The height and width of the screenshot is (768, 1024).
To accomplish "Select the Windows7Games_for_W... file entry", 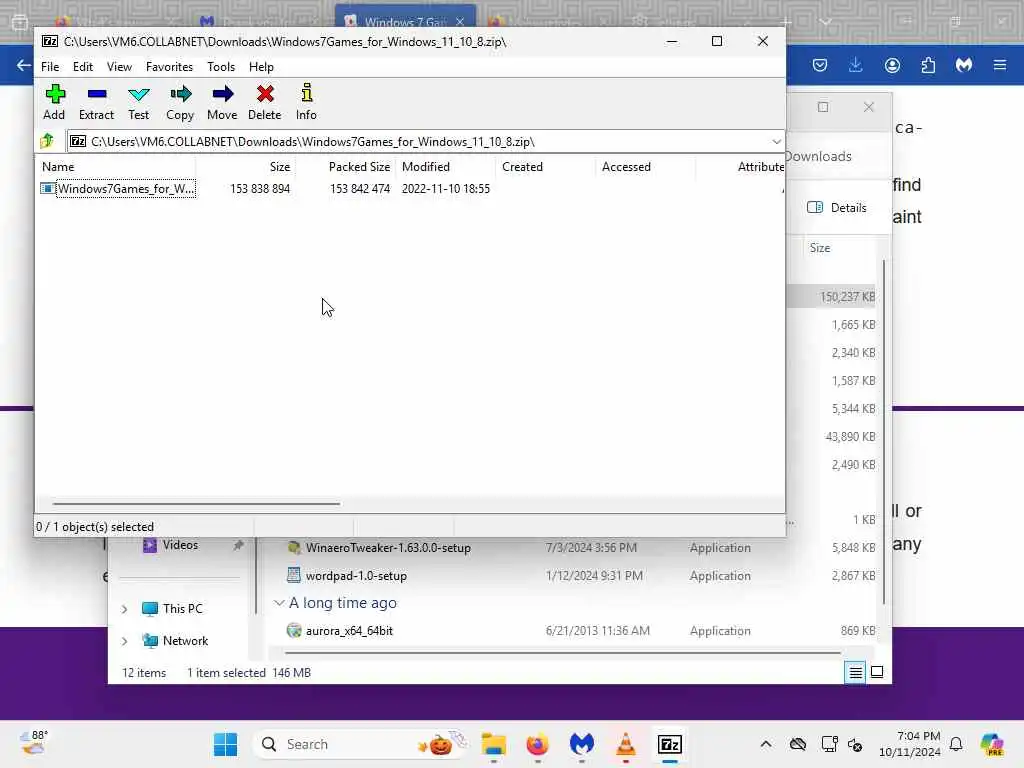I will (118, 189).
